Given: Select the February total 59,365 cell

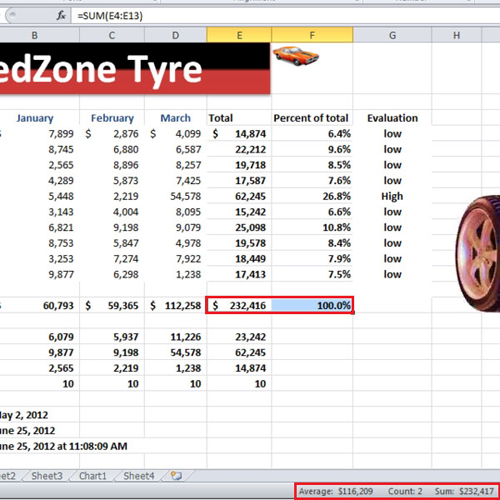Looking at the screenshot, I should (112, 305).
